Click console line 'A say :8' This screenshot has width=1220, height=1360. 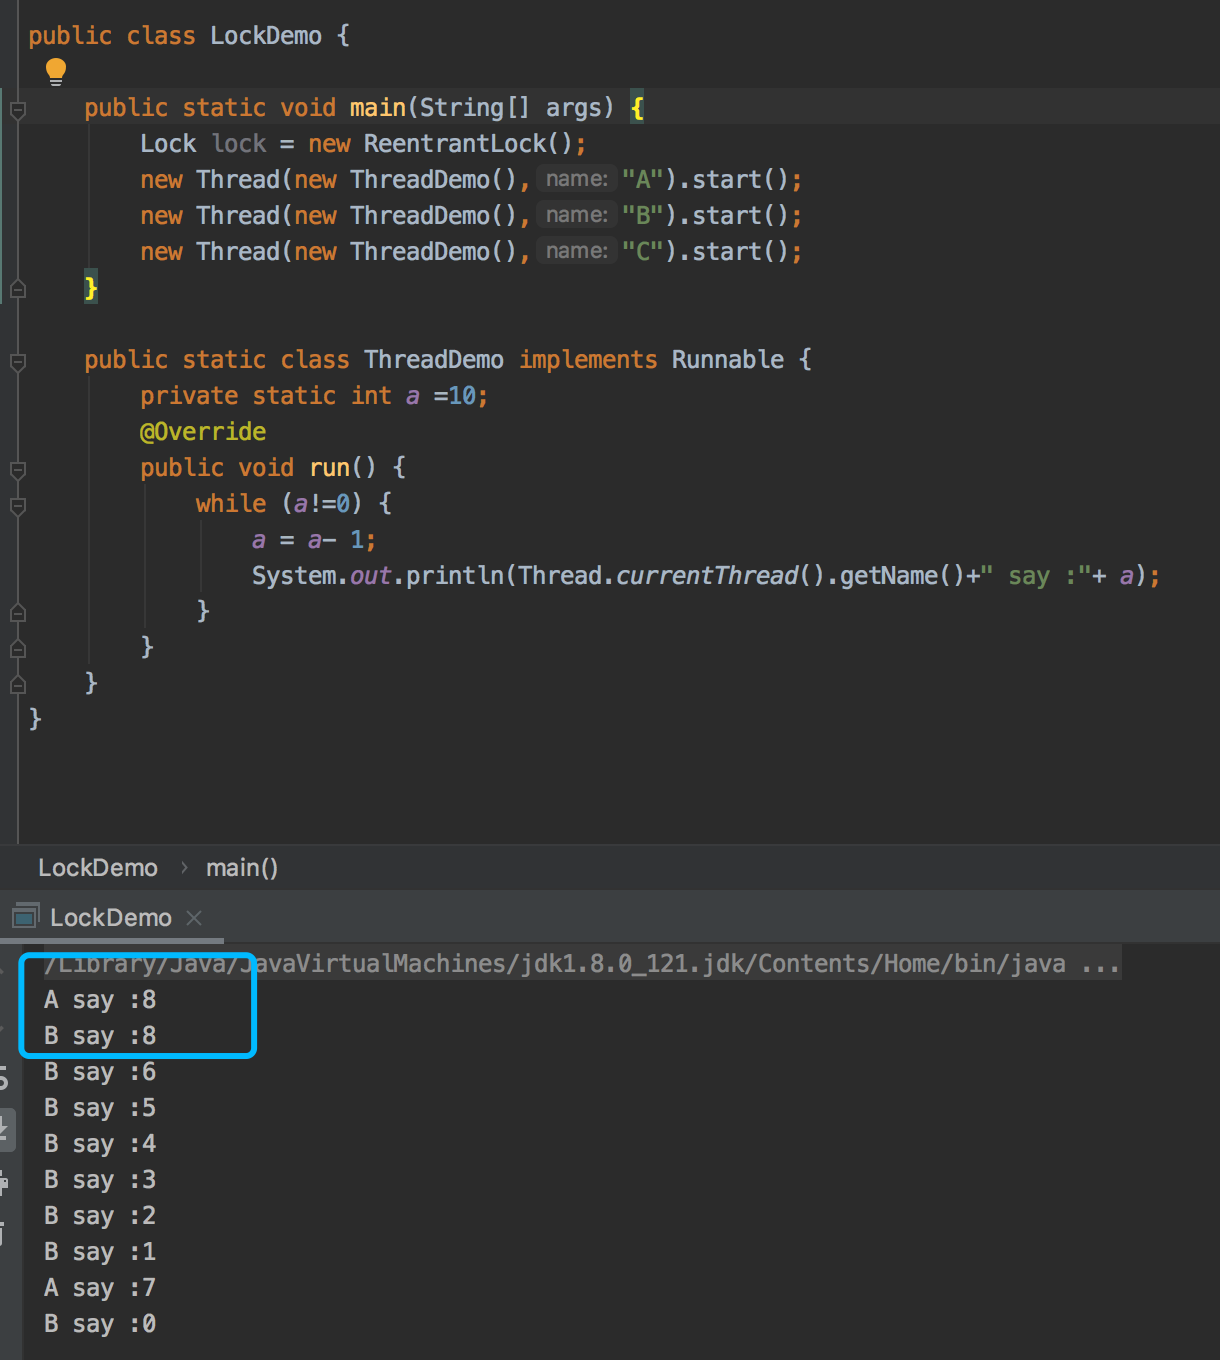100,1000
